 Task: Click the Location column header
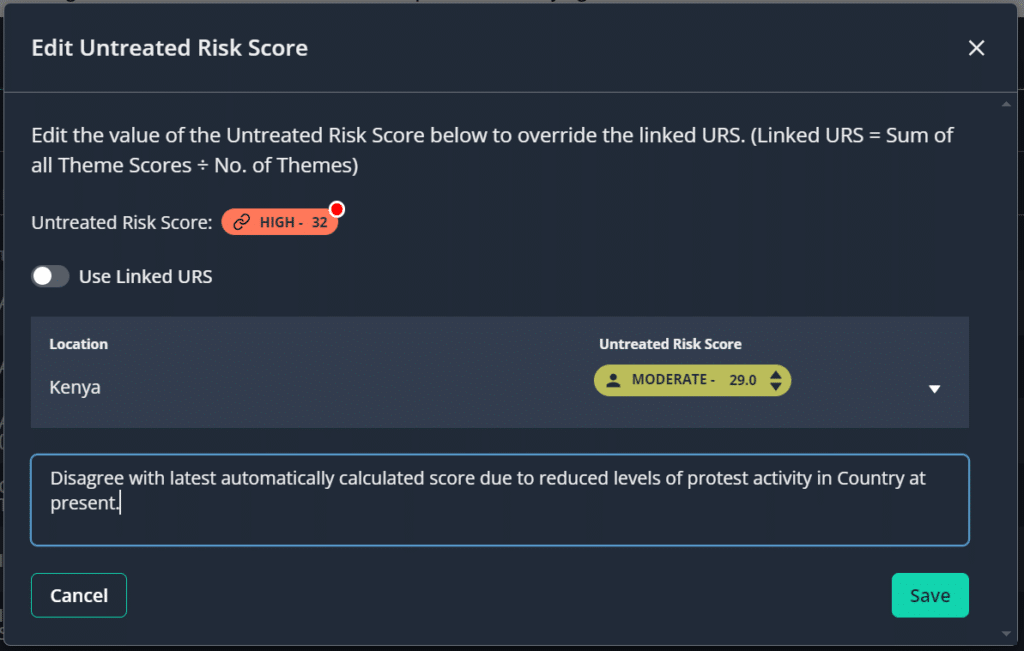coord(78,344)
